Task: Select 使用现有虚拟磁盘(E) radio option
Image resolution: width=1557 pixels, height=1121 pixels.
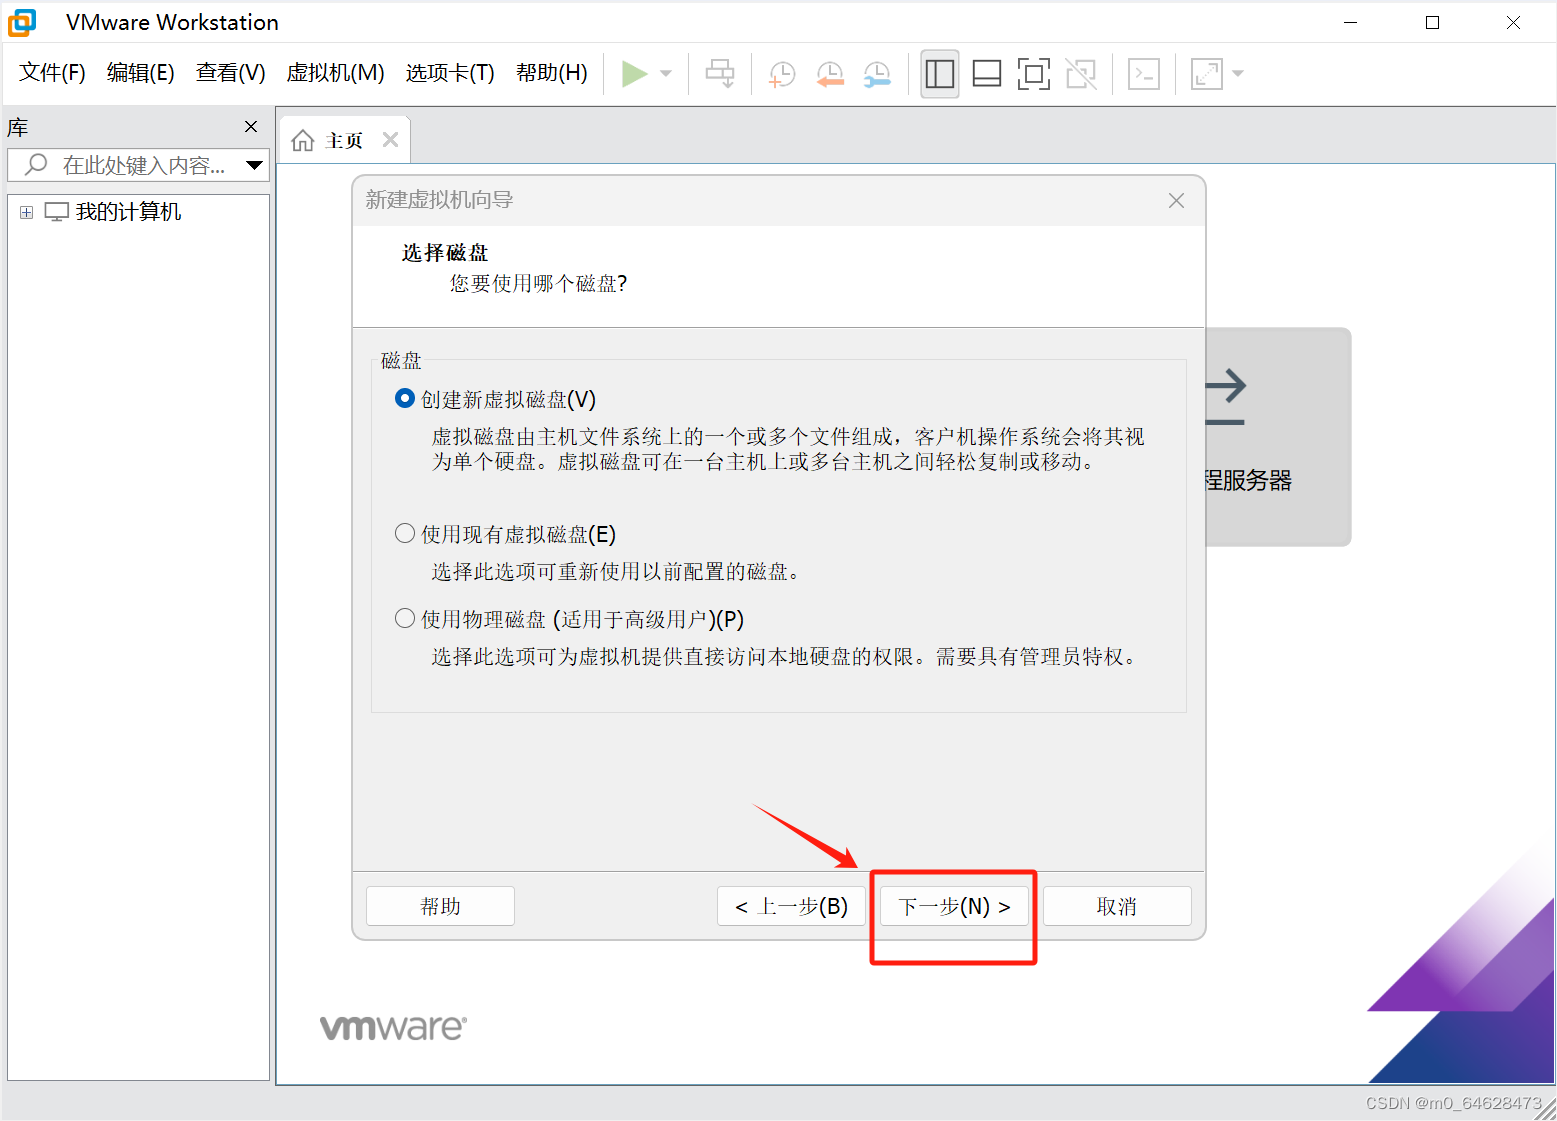Action: click(x=405, y=534)
